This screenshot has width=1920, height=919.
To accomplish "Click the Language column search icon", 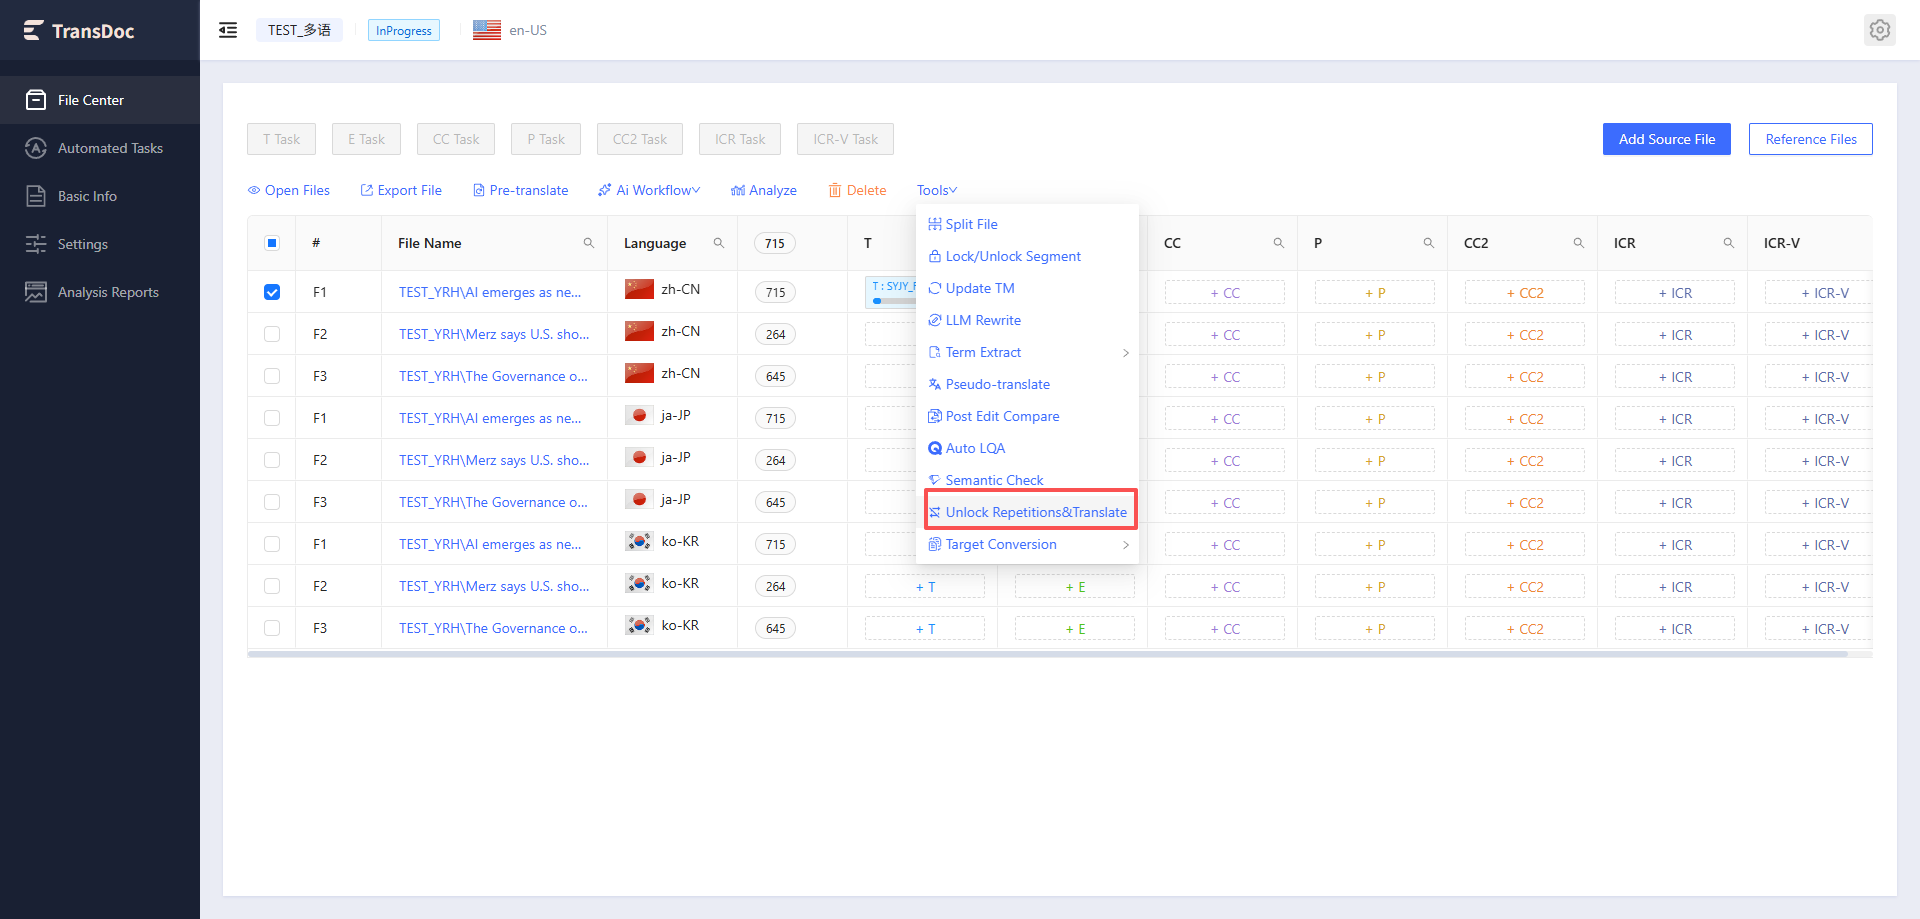I will (x=719, y=243).
